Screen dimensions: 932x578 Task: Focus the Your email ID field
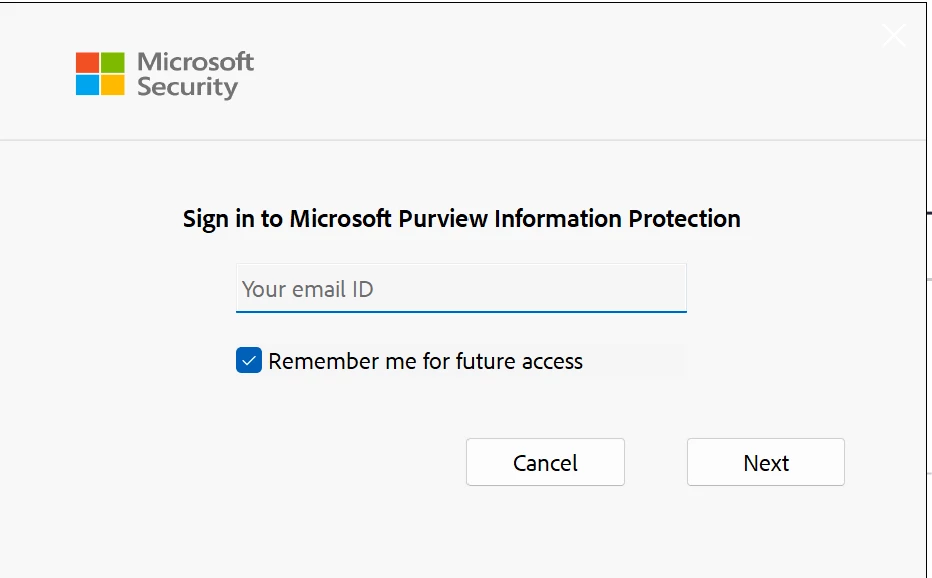click(461, 289)
